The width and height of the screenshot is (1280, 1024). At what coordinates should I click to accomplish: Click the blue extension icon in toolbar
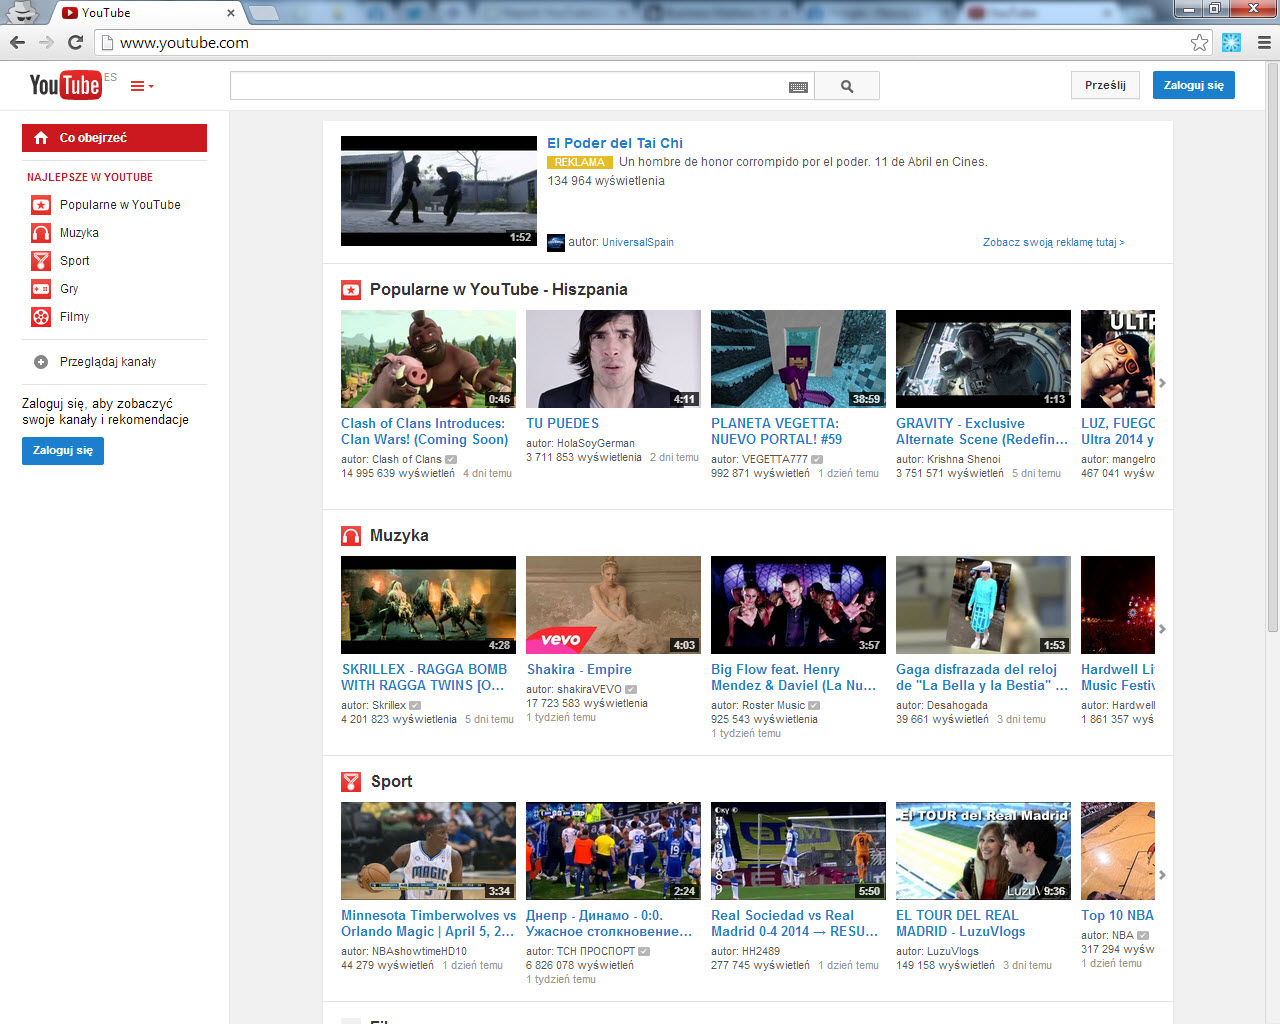coord(1232,43)
